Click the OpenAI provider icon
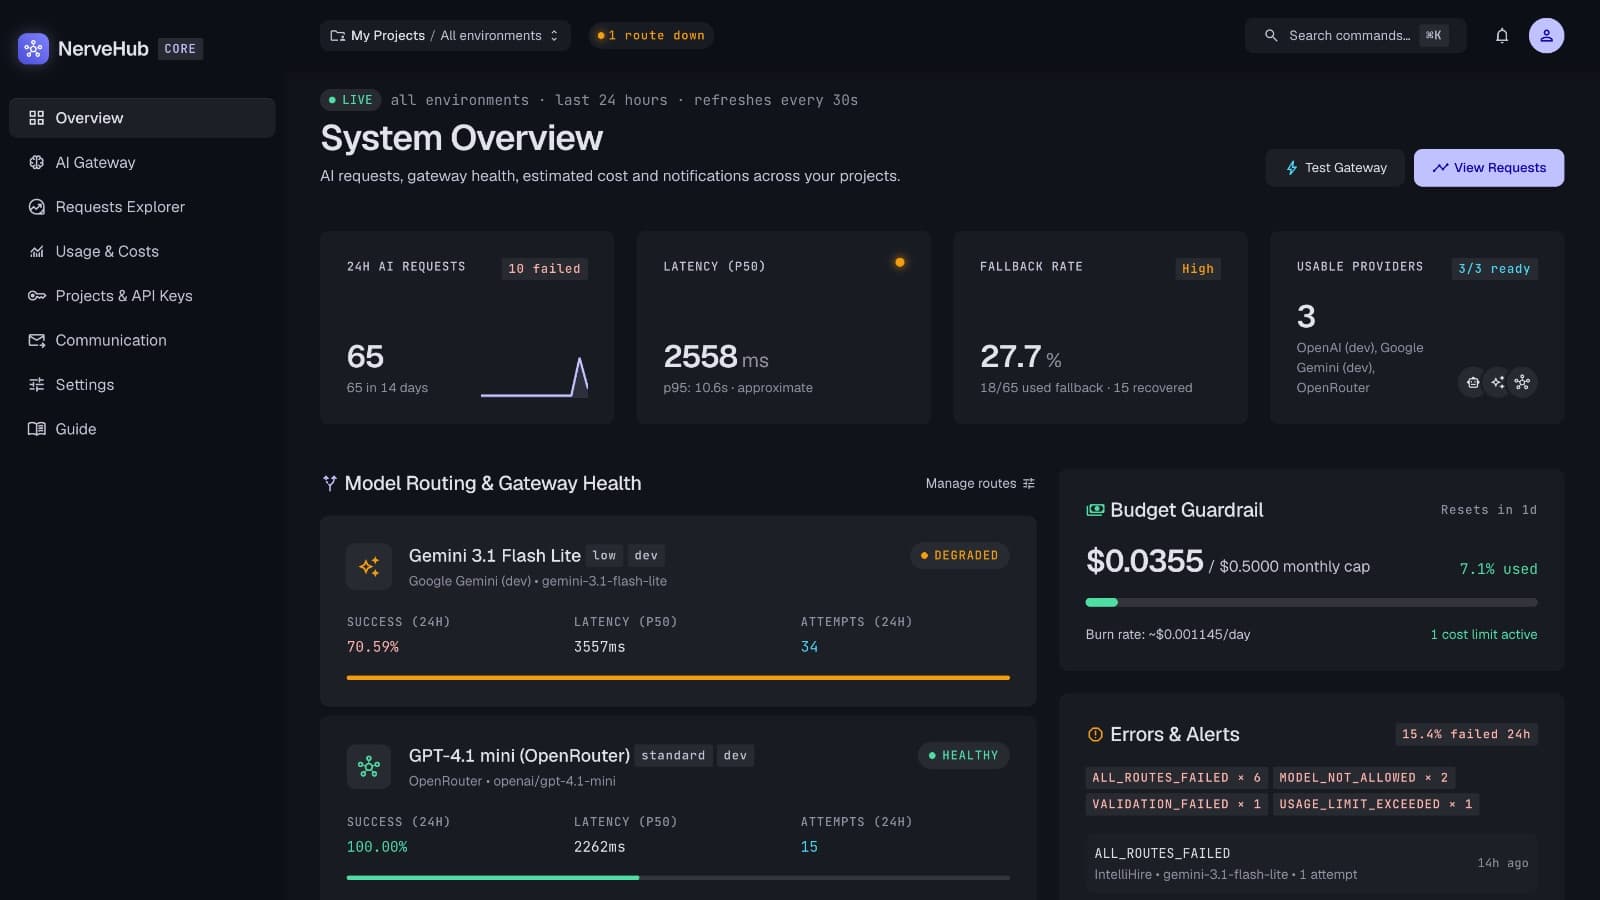Screen dimensions: 1600x900 click(1472, 382)
